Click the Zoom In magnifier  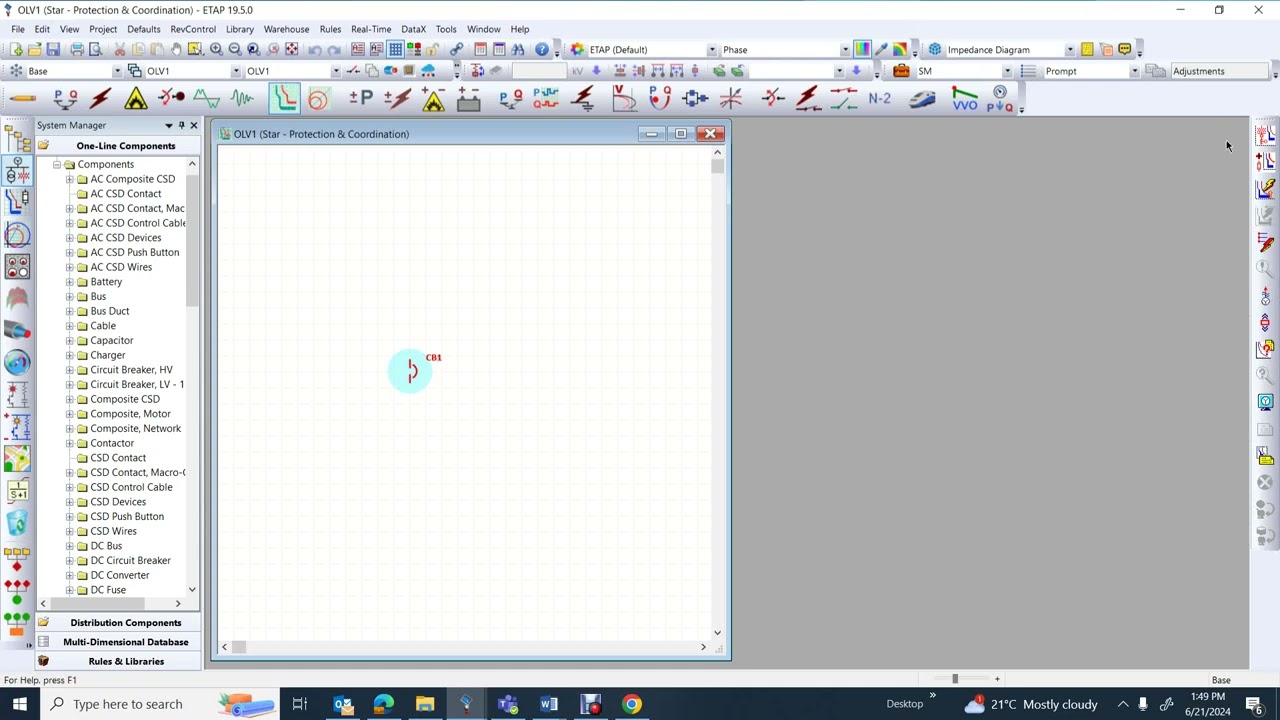tap(216, 49)
